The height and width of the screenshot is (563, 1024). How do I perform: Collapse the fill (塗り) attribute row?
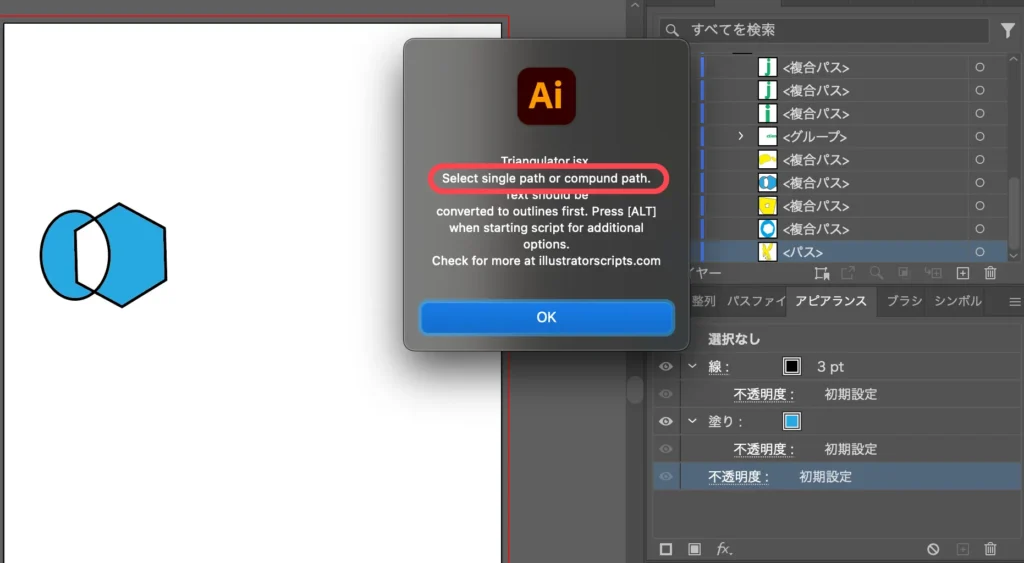692,422
